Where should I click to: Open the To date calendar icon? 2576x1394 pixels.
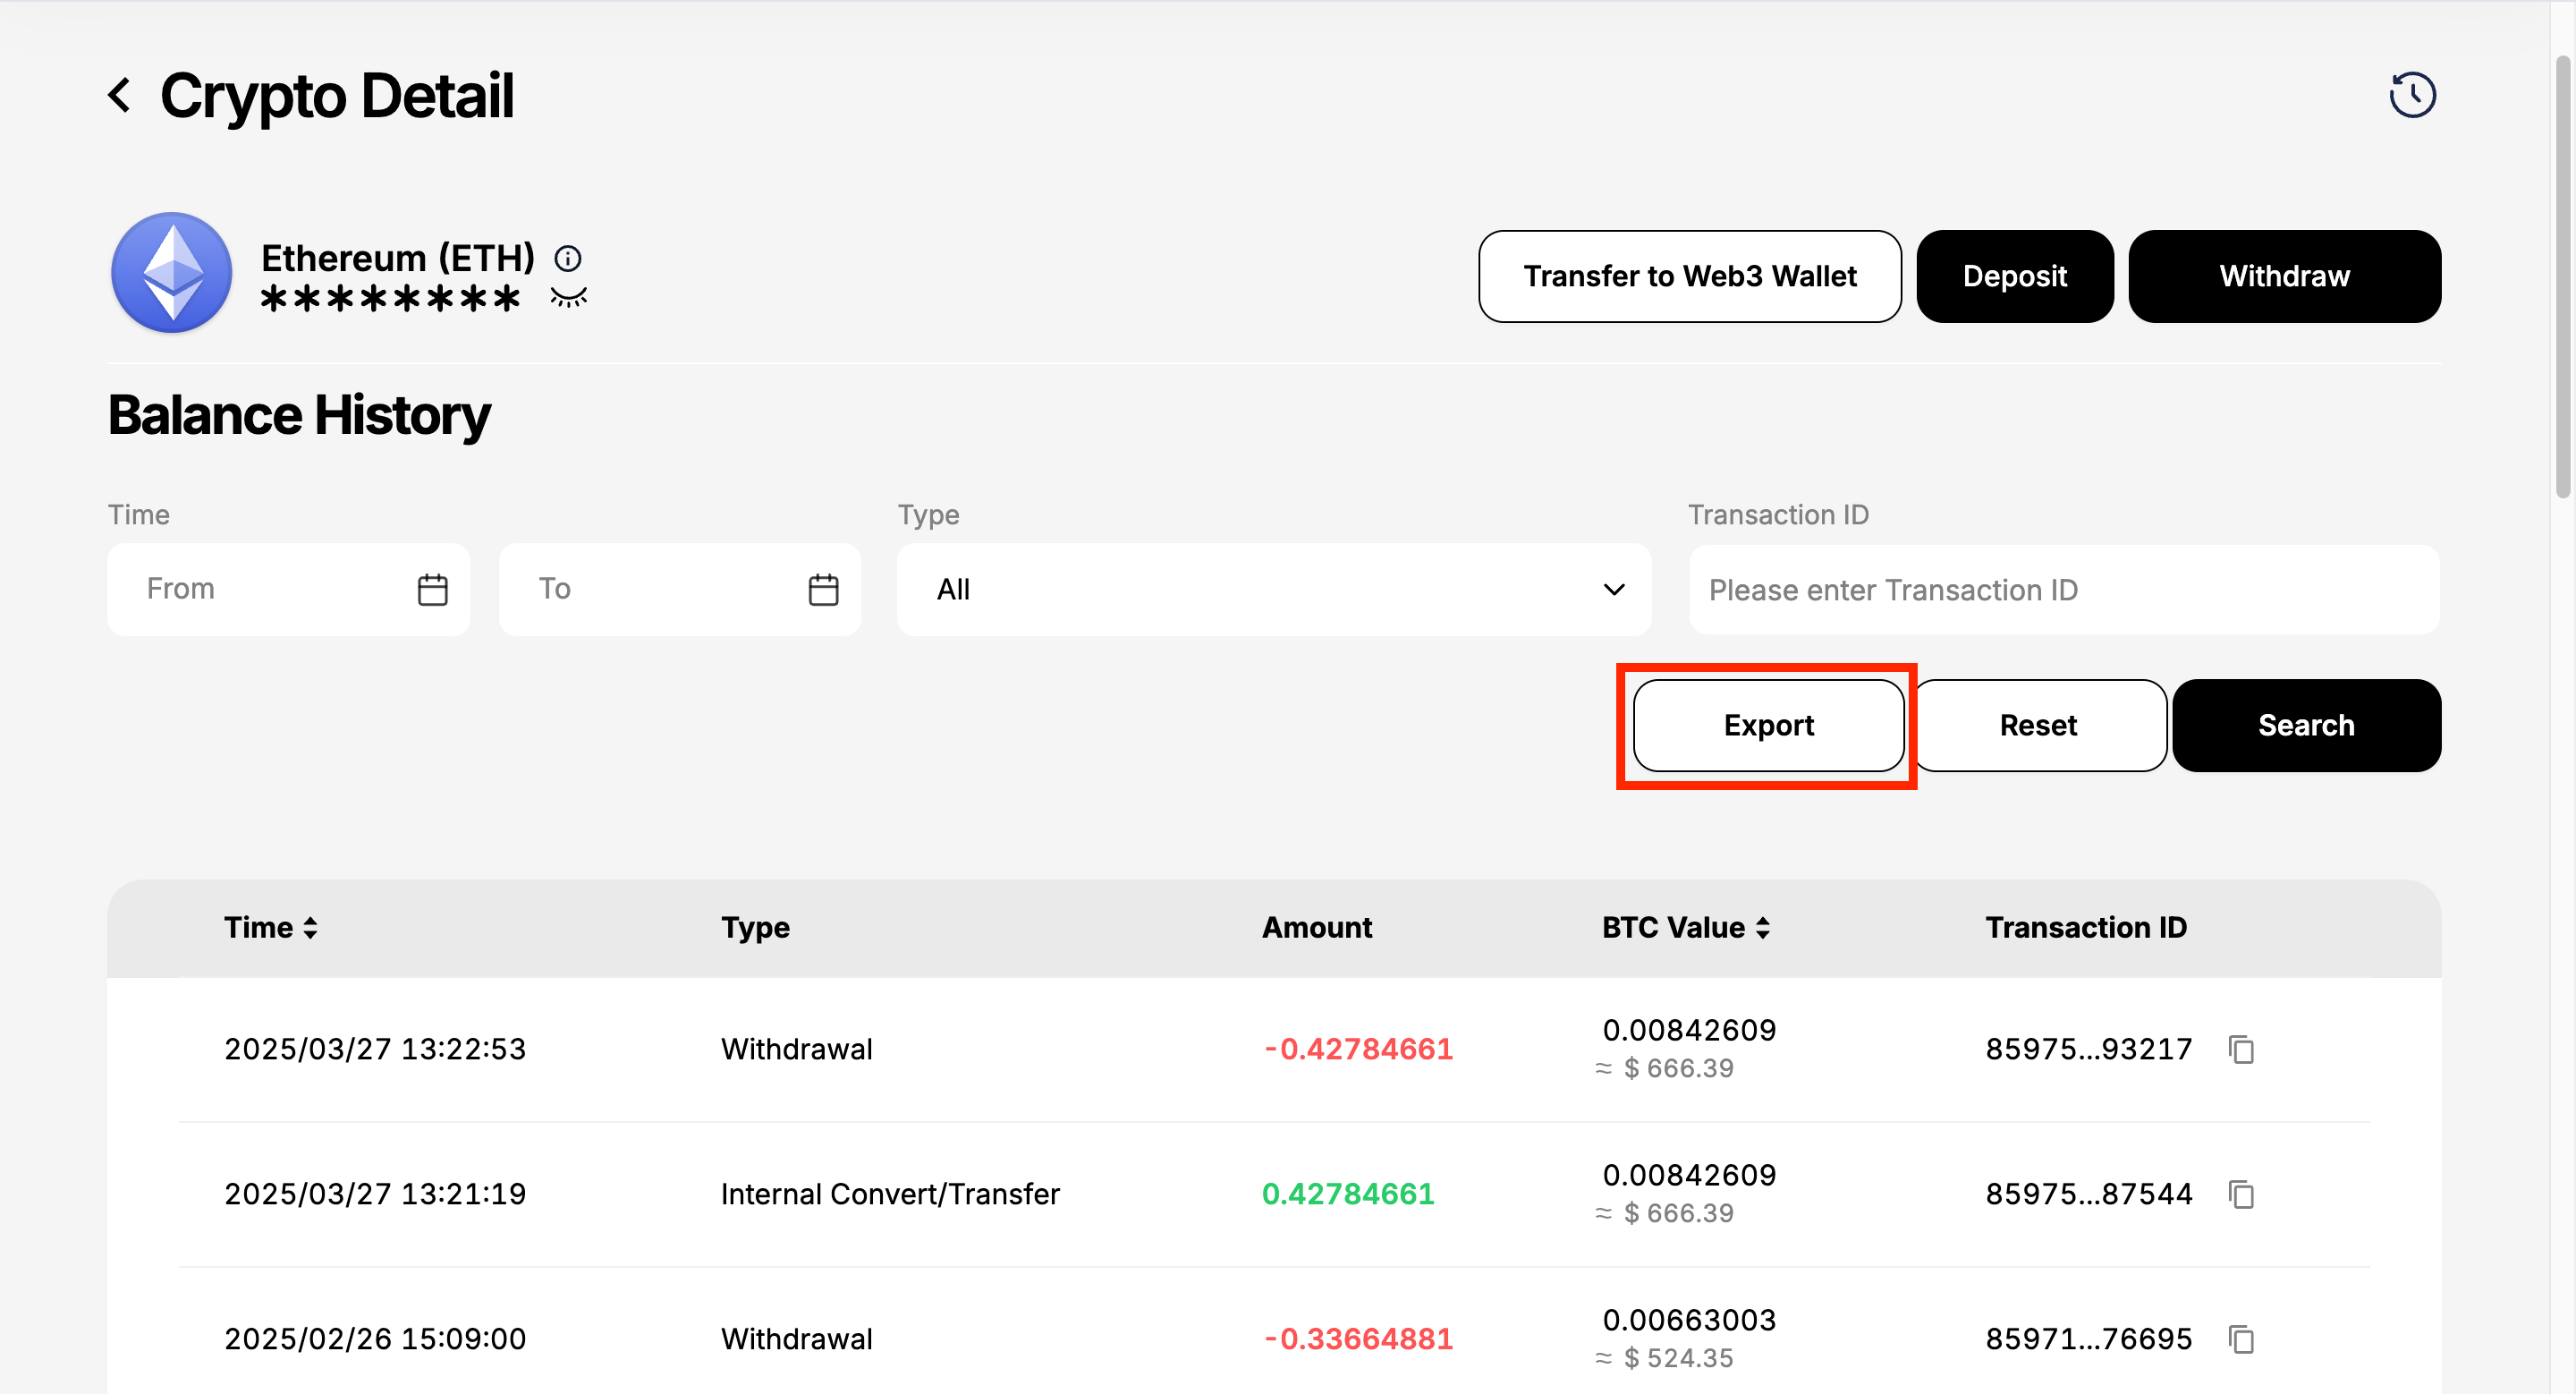[x=823, y=589]
